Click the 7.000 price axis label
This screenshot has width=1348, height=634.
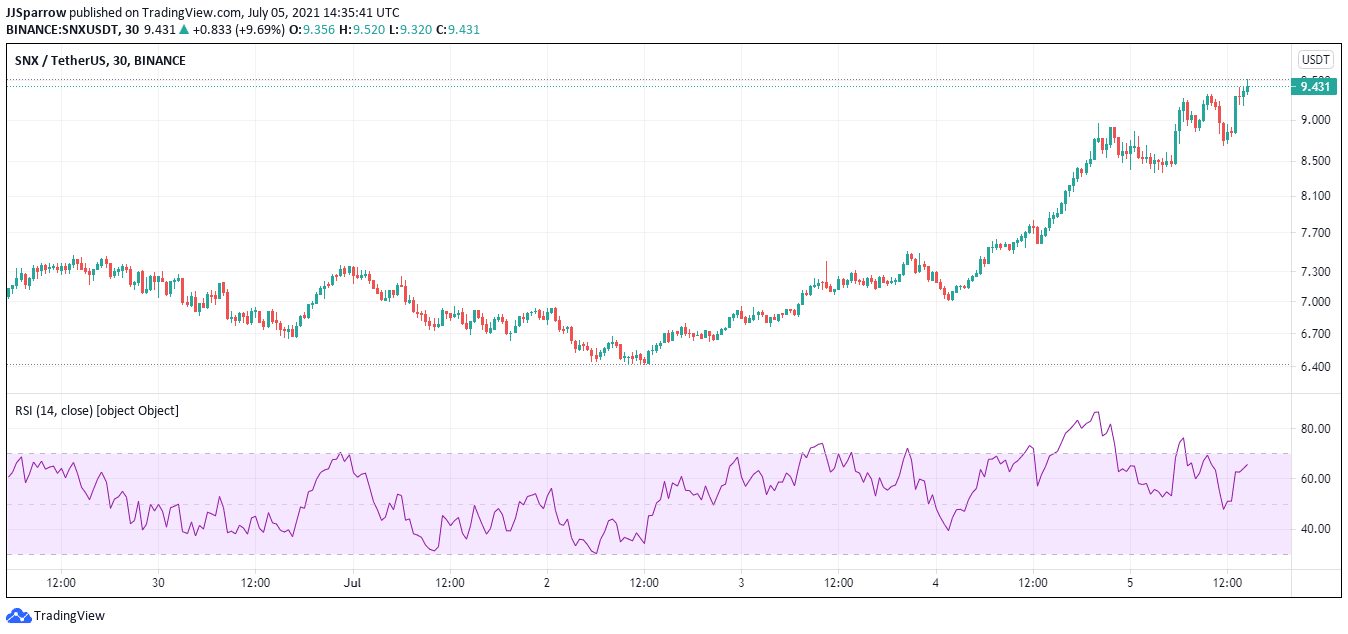[x=1314, y=302]
